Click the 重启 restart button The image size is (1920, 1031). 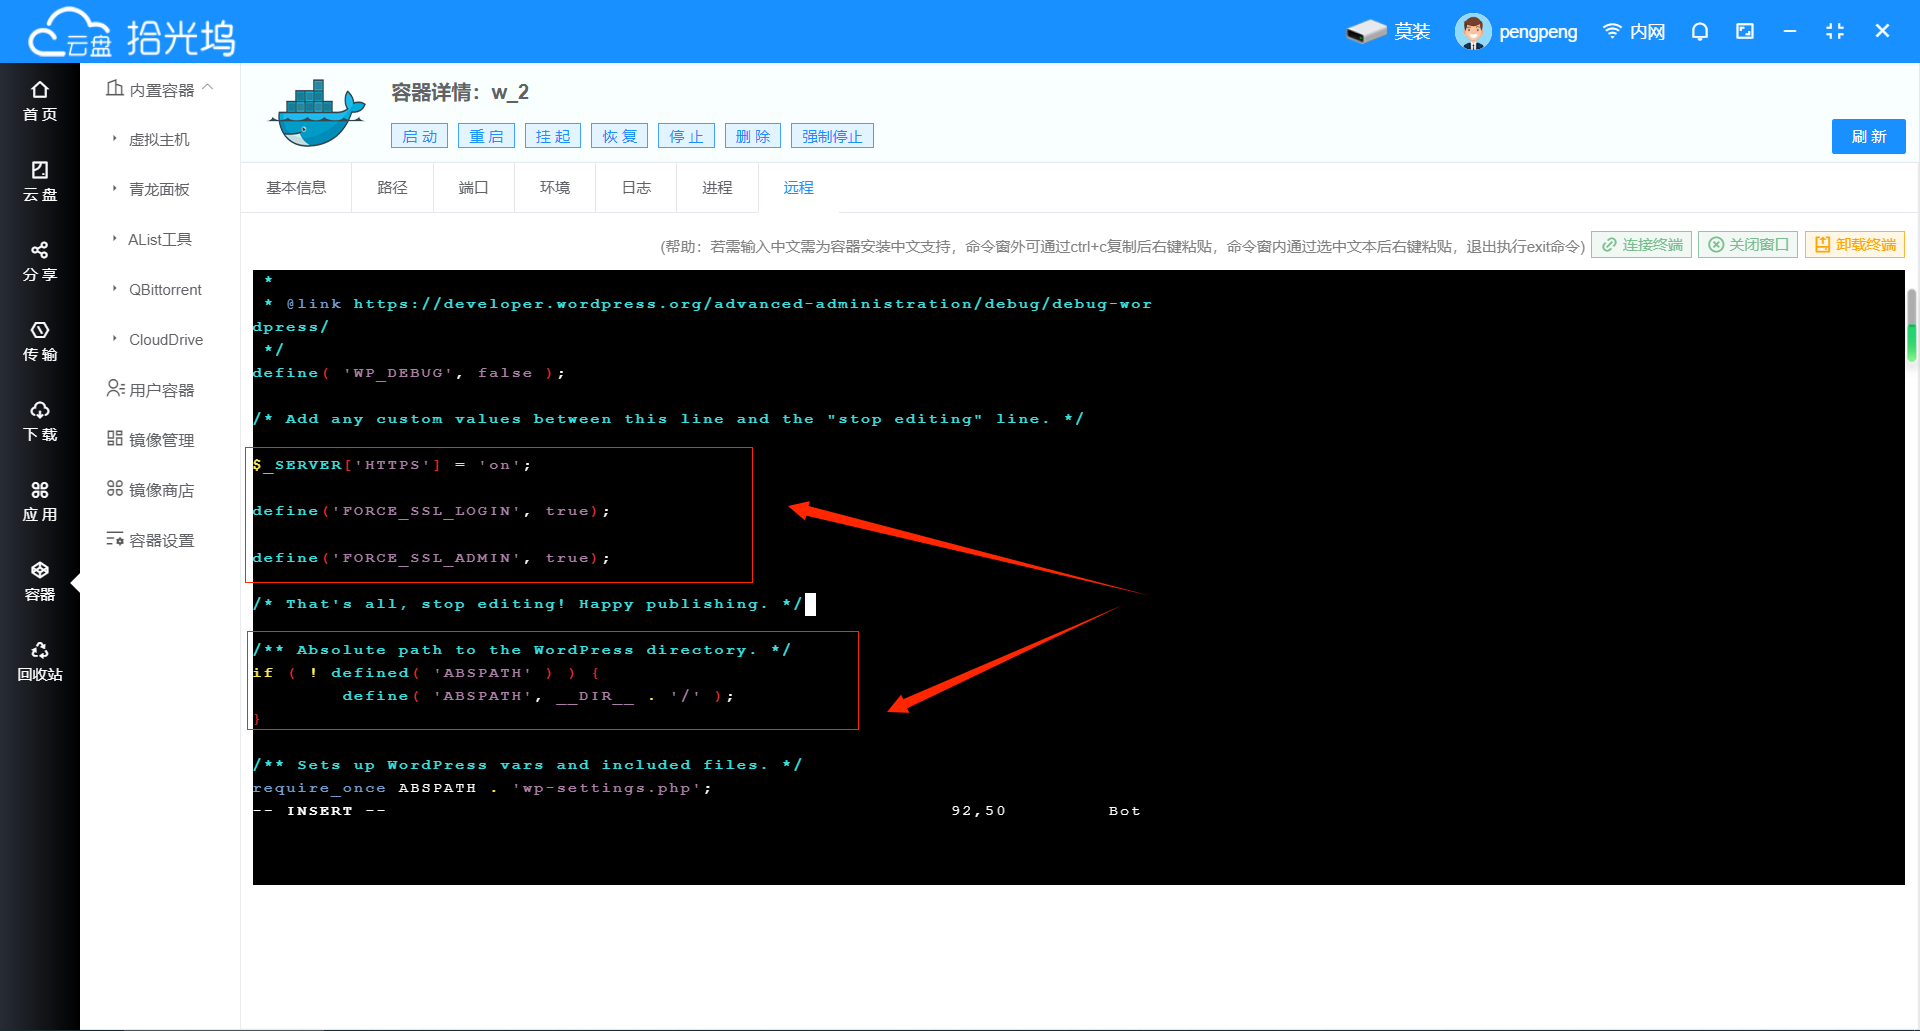486,136
